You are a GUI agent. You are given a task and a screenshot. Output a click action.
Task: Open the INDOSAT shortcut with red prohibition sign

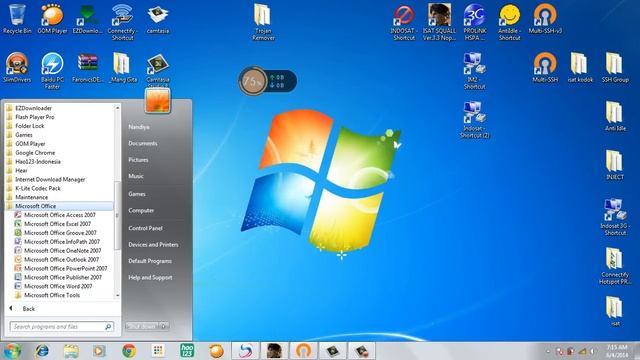(x=404, y=22)
